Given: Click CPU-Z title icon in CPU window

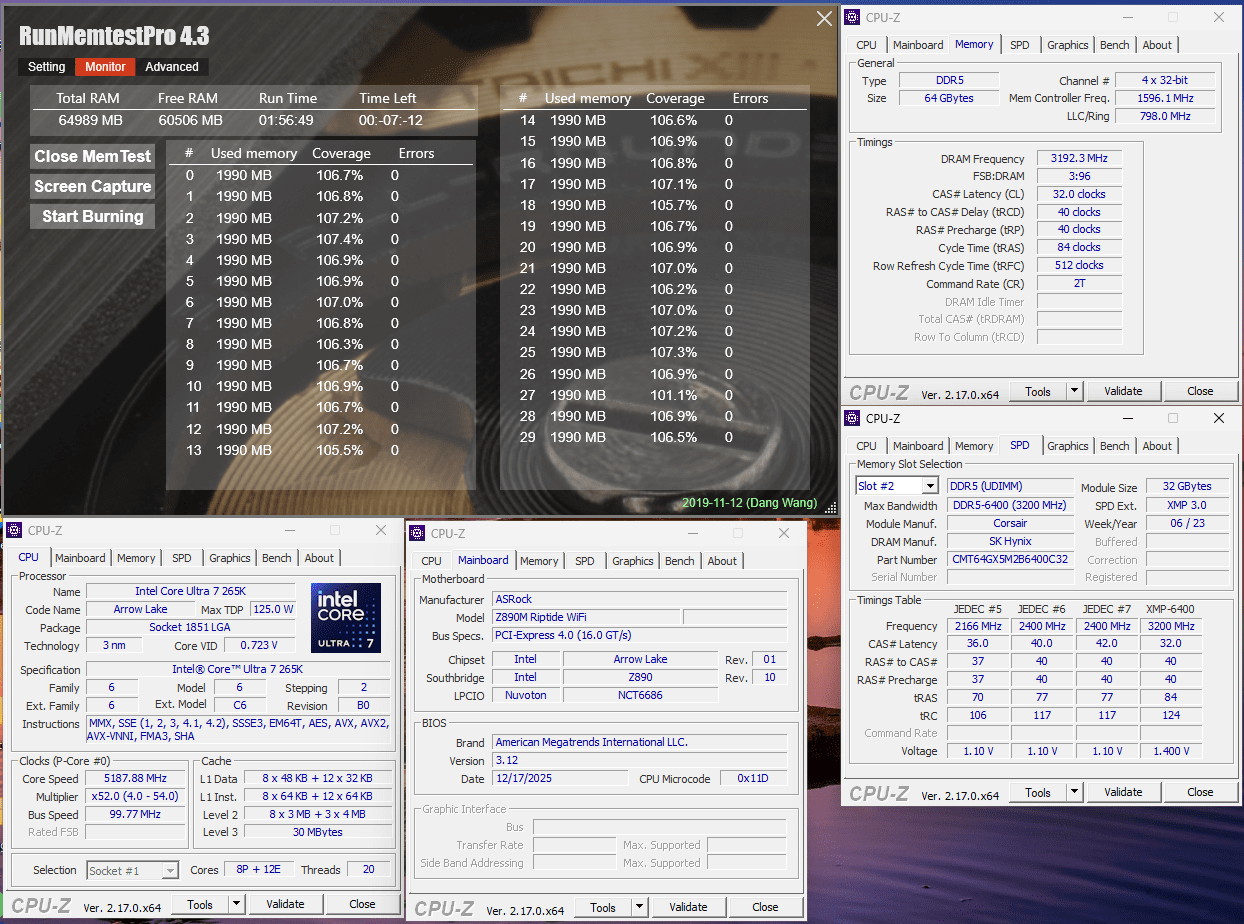Looking at the screenshot, I should point(15,530).
